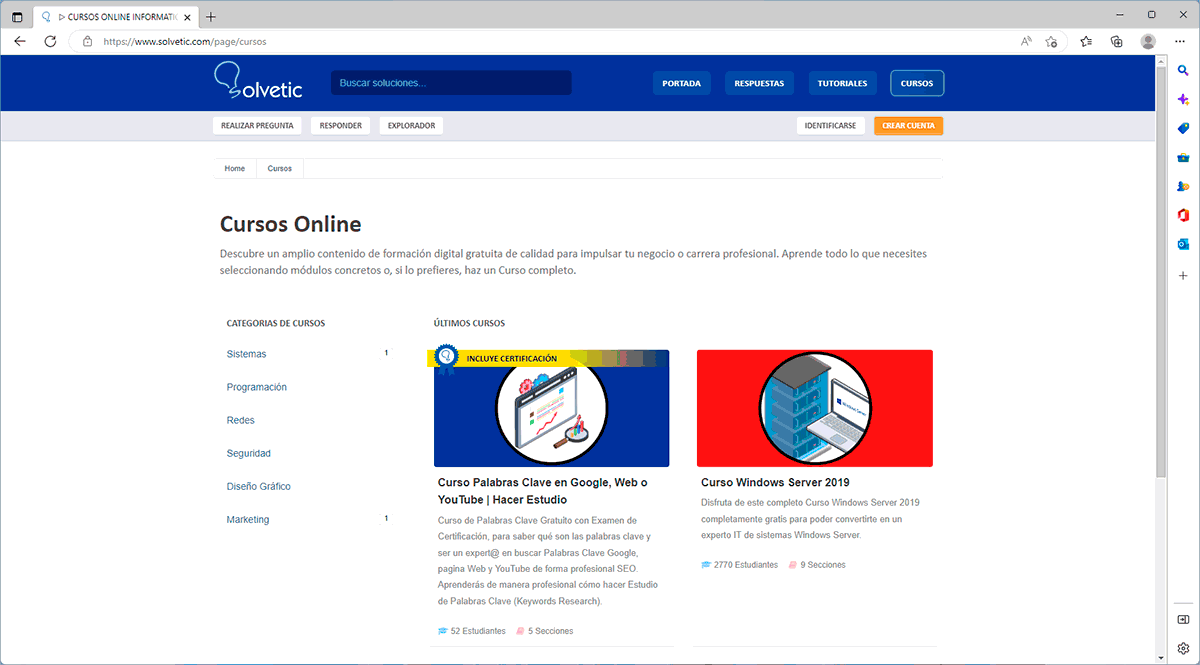Click the CATEGORIAS DE CURSOS heading
1200x665 pixels.
coord(276,323)
